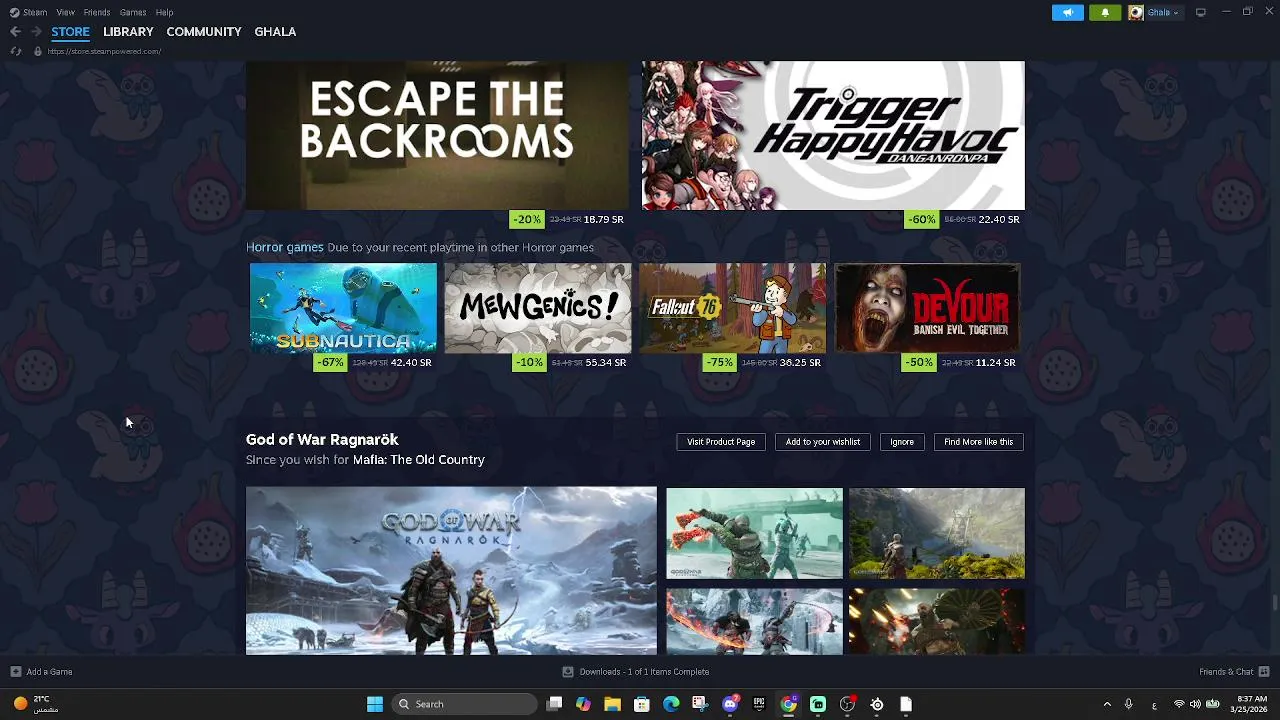
Task: View the green canyon landscape screenshot
Action: tap(937, 533)
